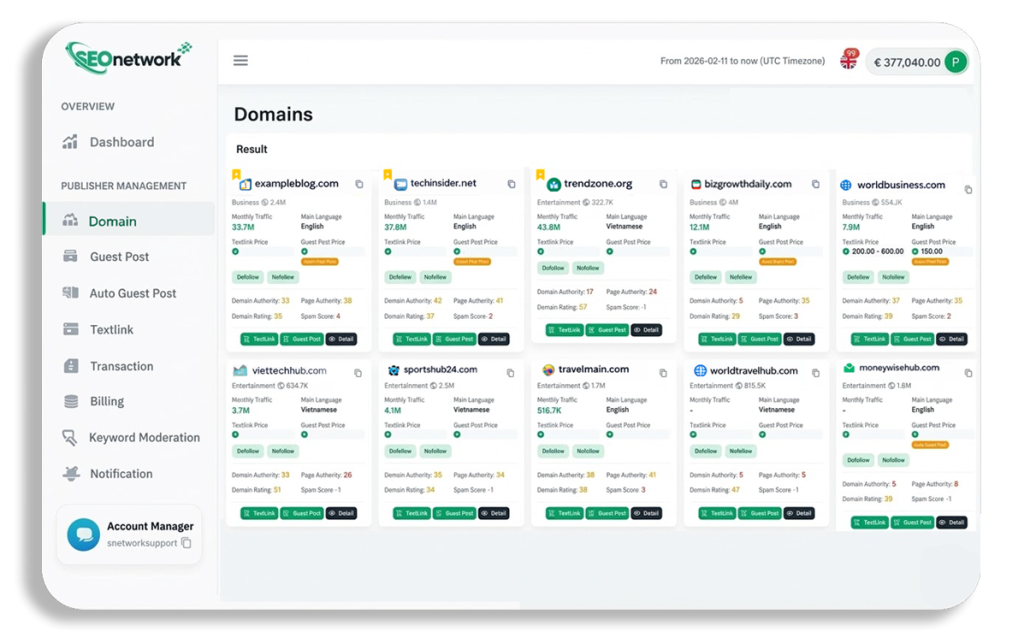Viewport: 1024px width, 632px height.
Task: Open the Auto Guest Post section
Action: point(132,293)
